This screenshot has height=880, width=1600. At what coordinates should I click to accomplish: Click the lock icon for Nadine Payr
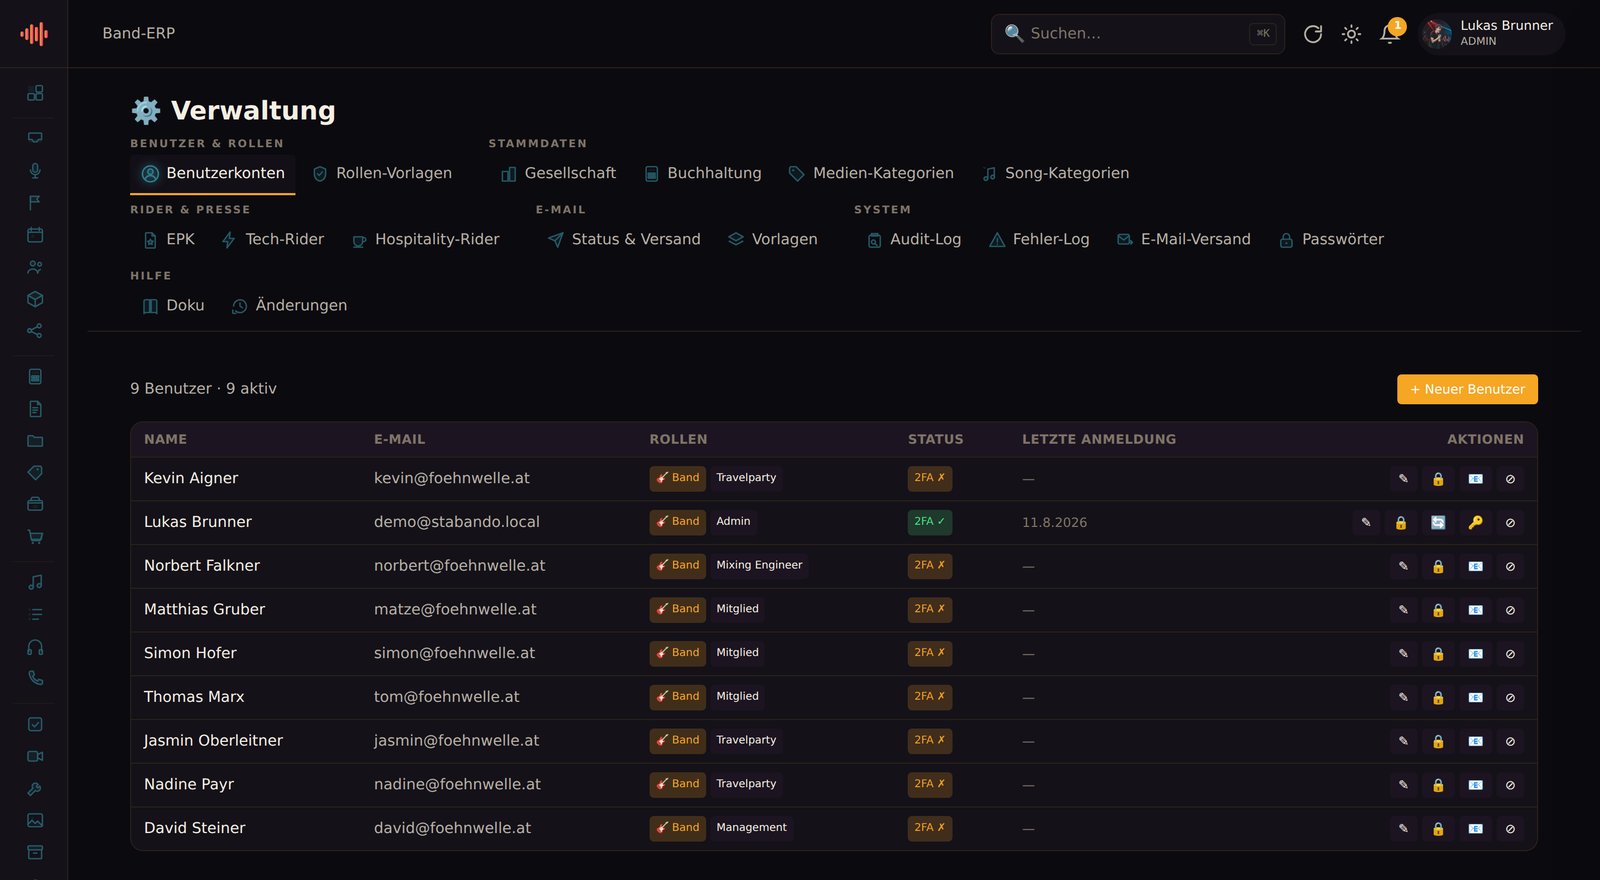point(1438,785)
